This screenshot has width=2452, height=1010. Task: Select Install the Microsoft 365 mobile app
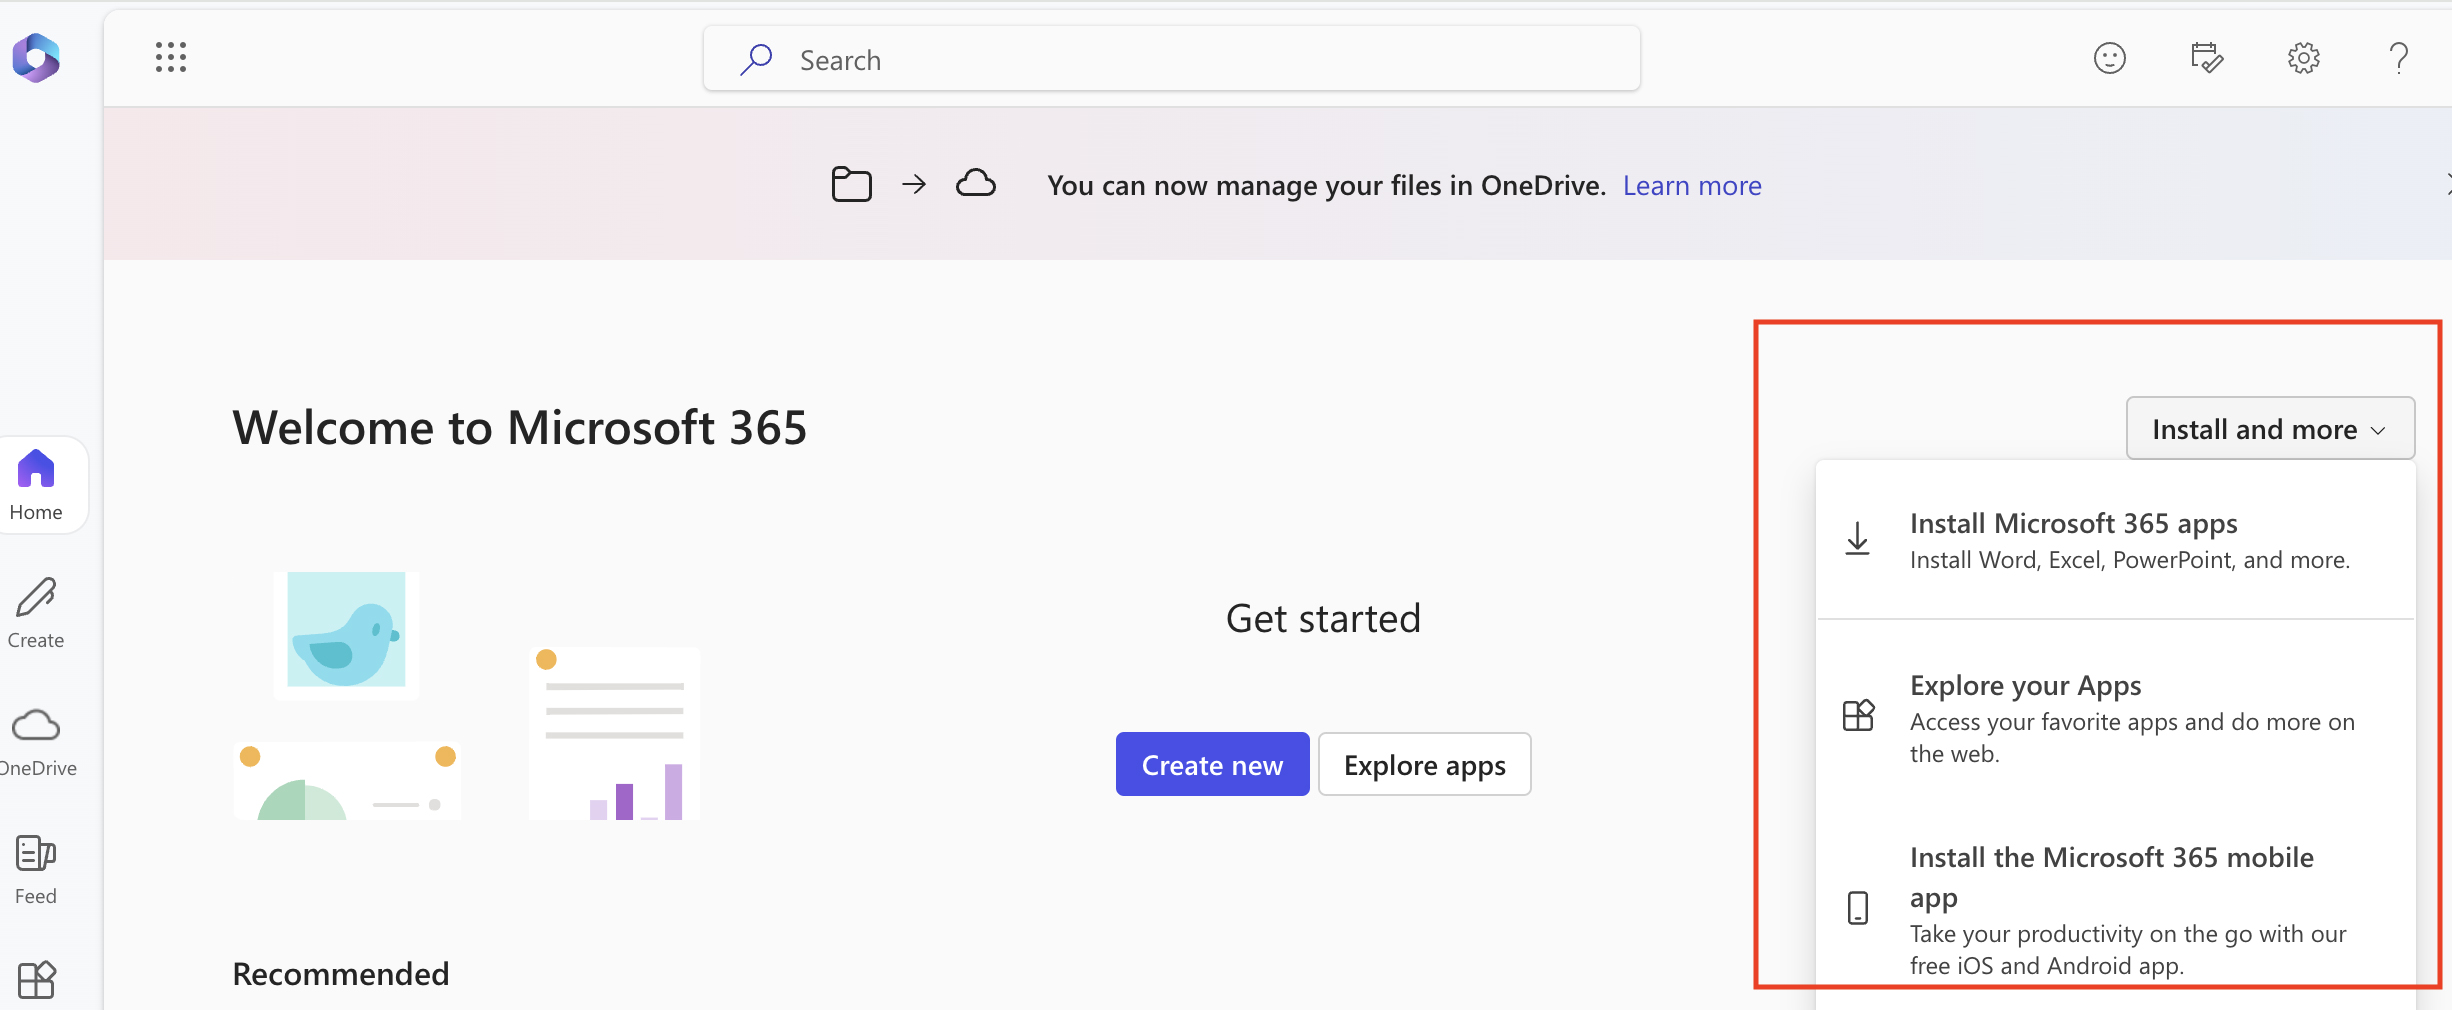[x=2116, y=908]
